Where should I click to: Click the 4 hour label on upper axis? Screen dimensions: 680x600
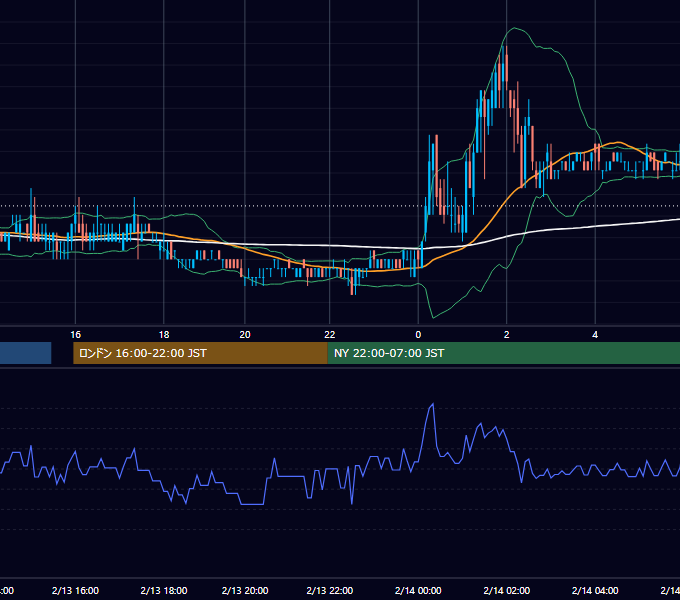point(595,335)
